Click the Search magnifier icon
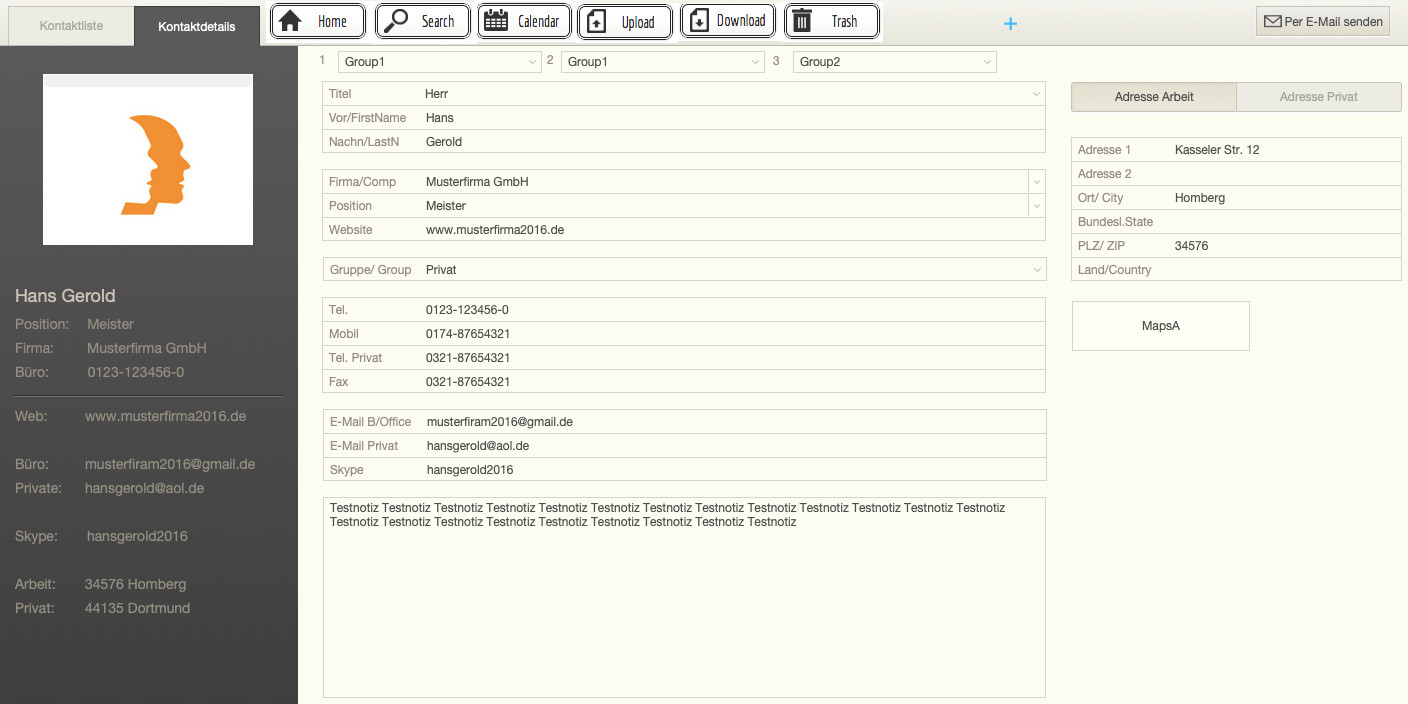This screenshot has height=704, width=1408. [x=397, y=21]
